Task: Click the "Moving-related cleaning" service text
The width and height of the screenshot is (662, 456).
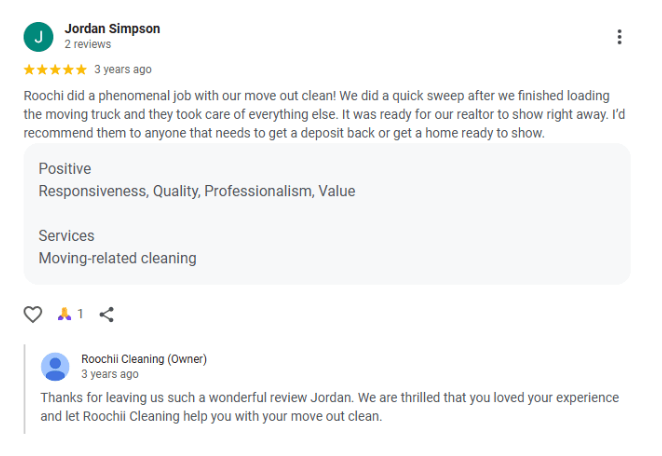Action: point(117,258)
